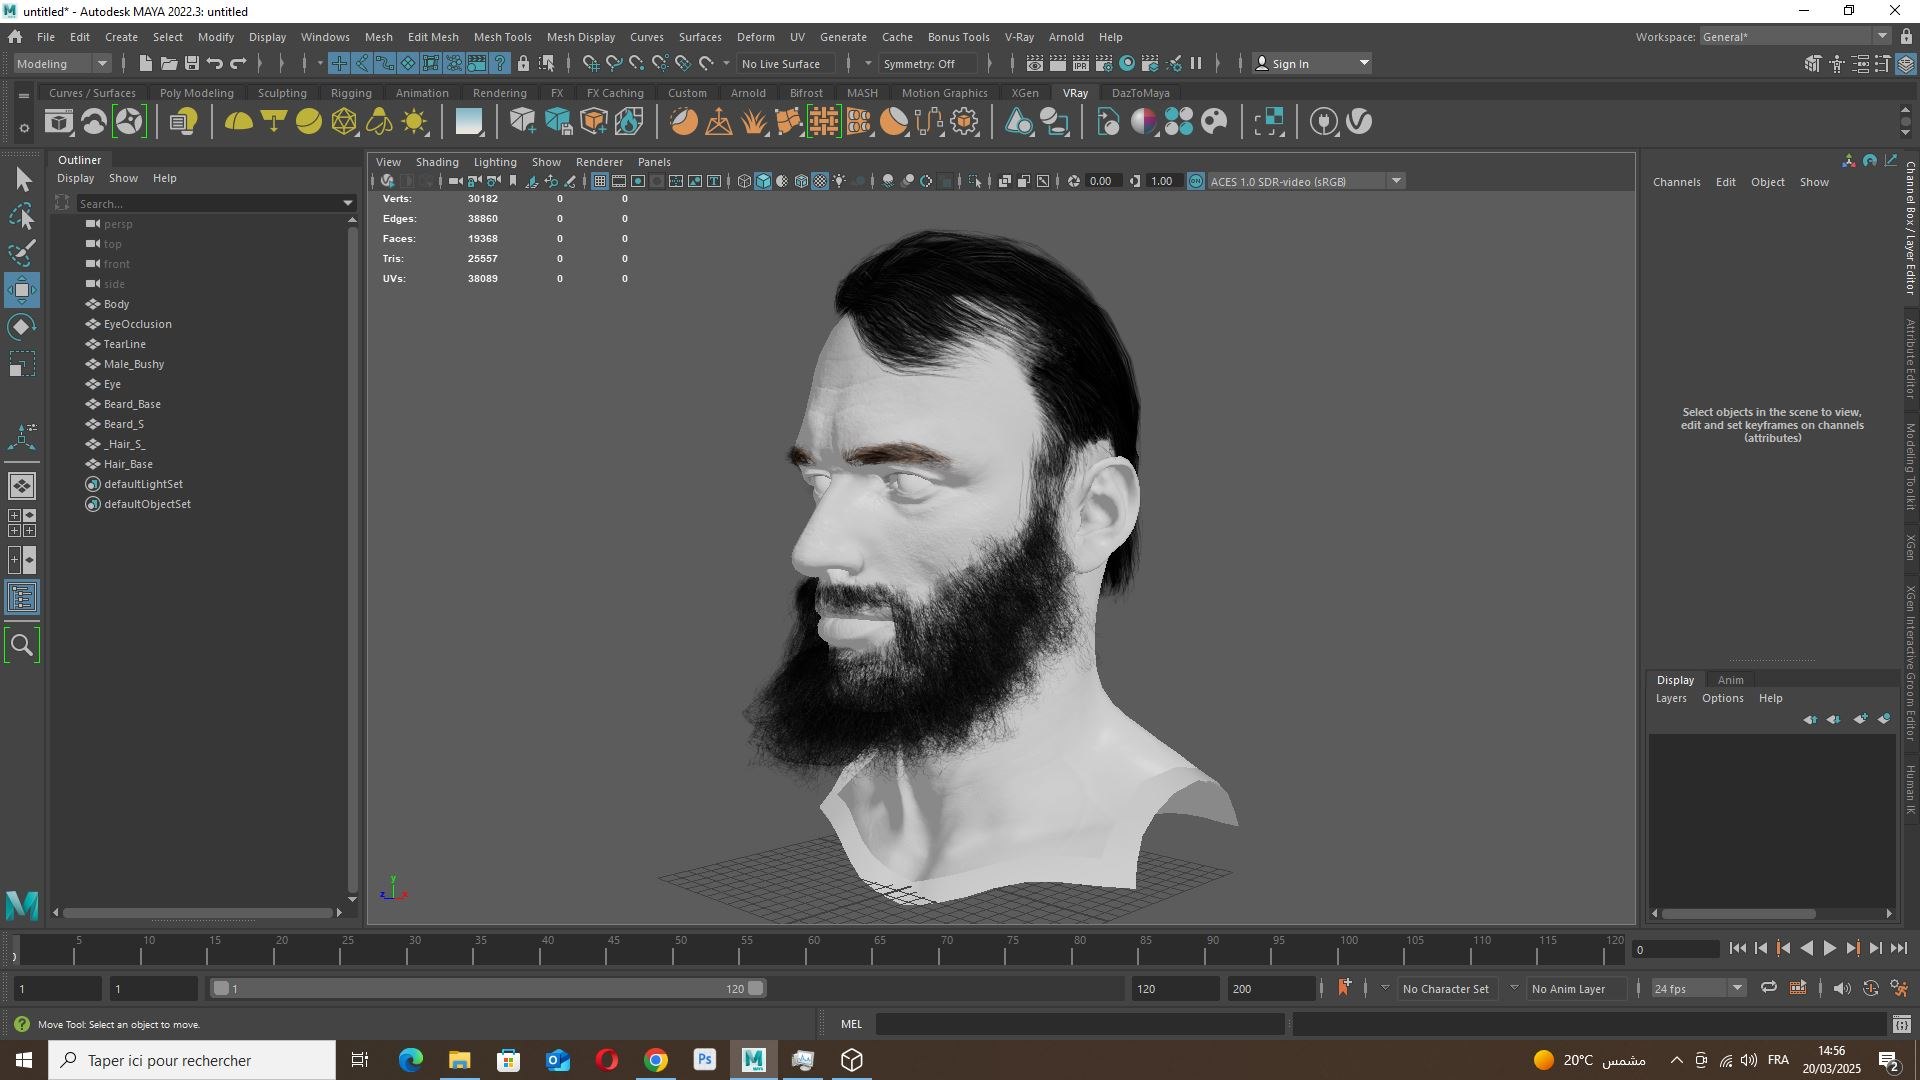Click the V-Ray sphere light icon
Viewport: 1920px width, 1080px height.
pos(309,122)
